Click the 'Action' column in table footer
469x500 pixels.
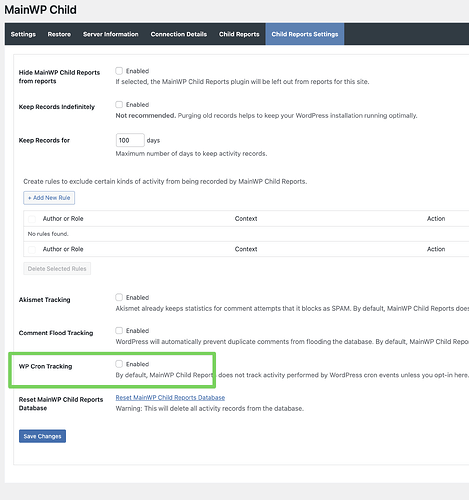(x=436, y=249)
